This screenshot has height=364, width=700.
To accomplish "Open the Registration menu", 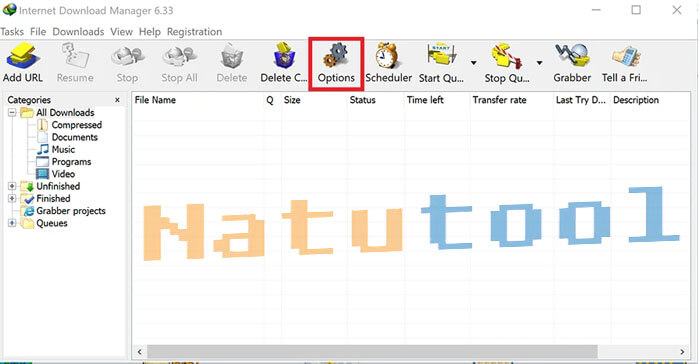I will coord(194,32).
